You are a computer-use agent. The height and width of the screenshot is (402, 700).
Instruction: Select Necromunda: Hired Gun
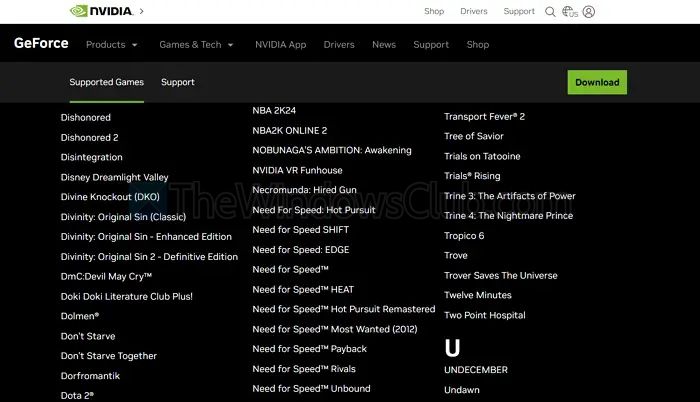tap(304, 190)
